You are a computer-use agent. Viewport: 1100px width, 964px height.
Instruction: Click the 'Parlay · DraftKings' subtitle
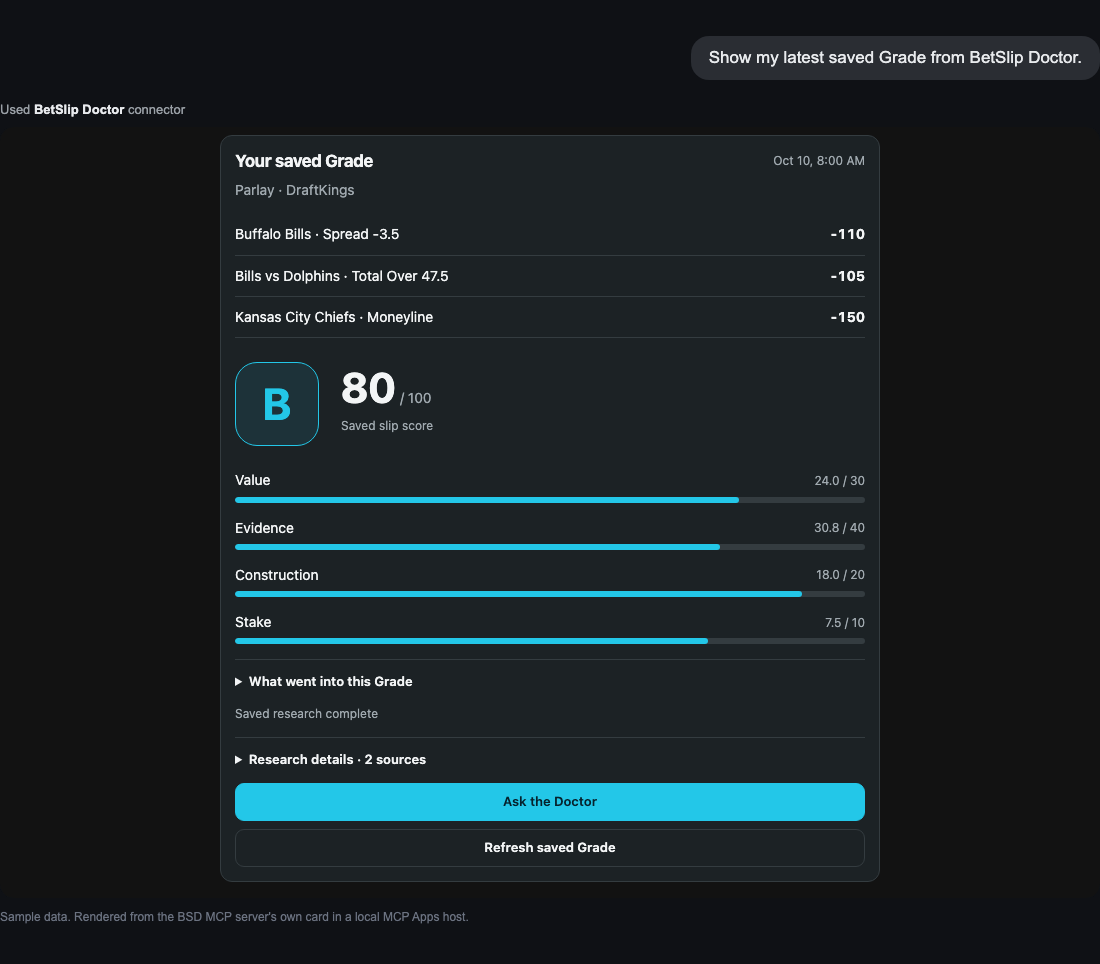point(295,190)
